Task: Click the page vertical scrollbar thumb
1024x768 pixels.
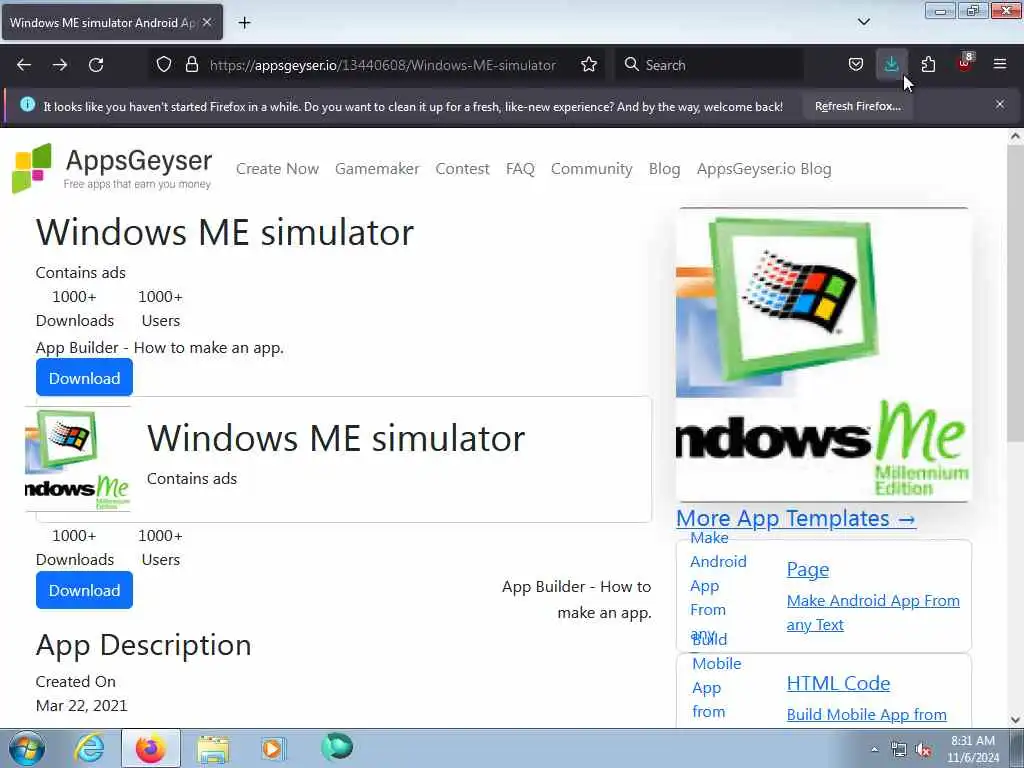Action: pos(1015,293)
